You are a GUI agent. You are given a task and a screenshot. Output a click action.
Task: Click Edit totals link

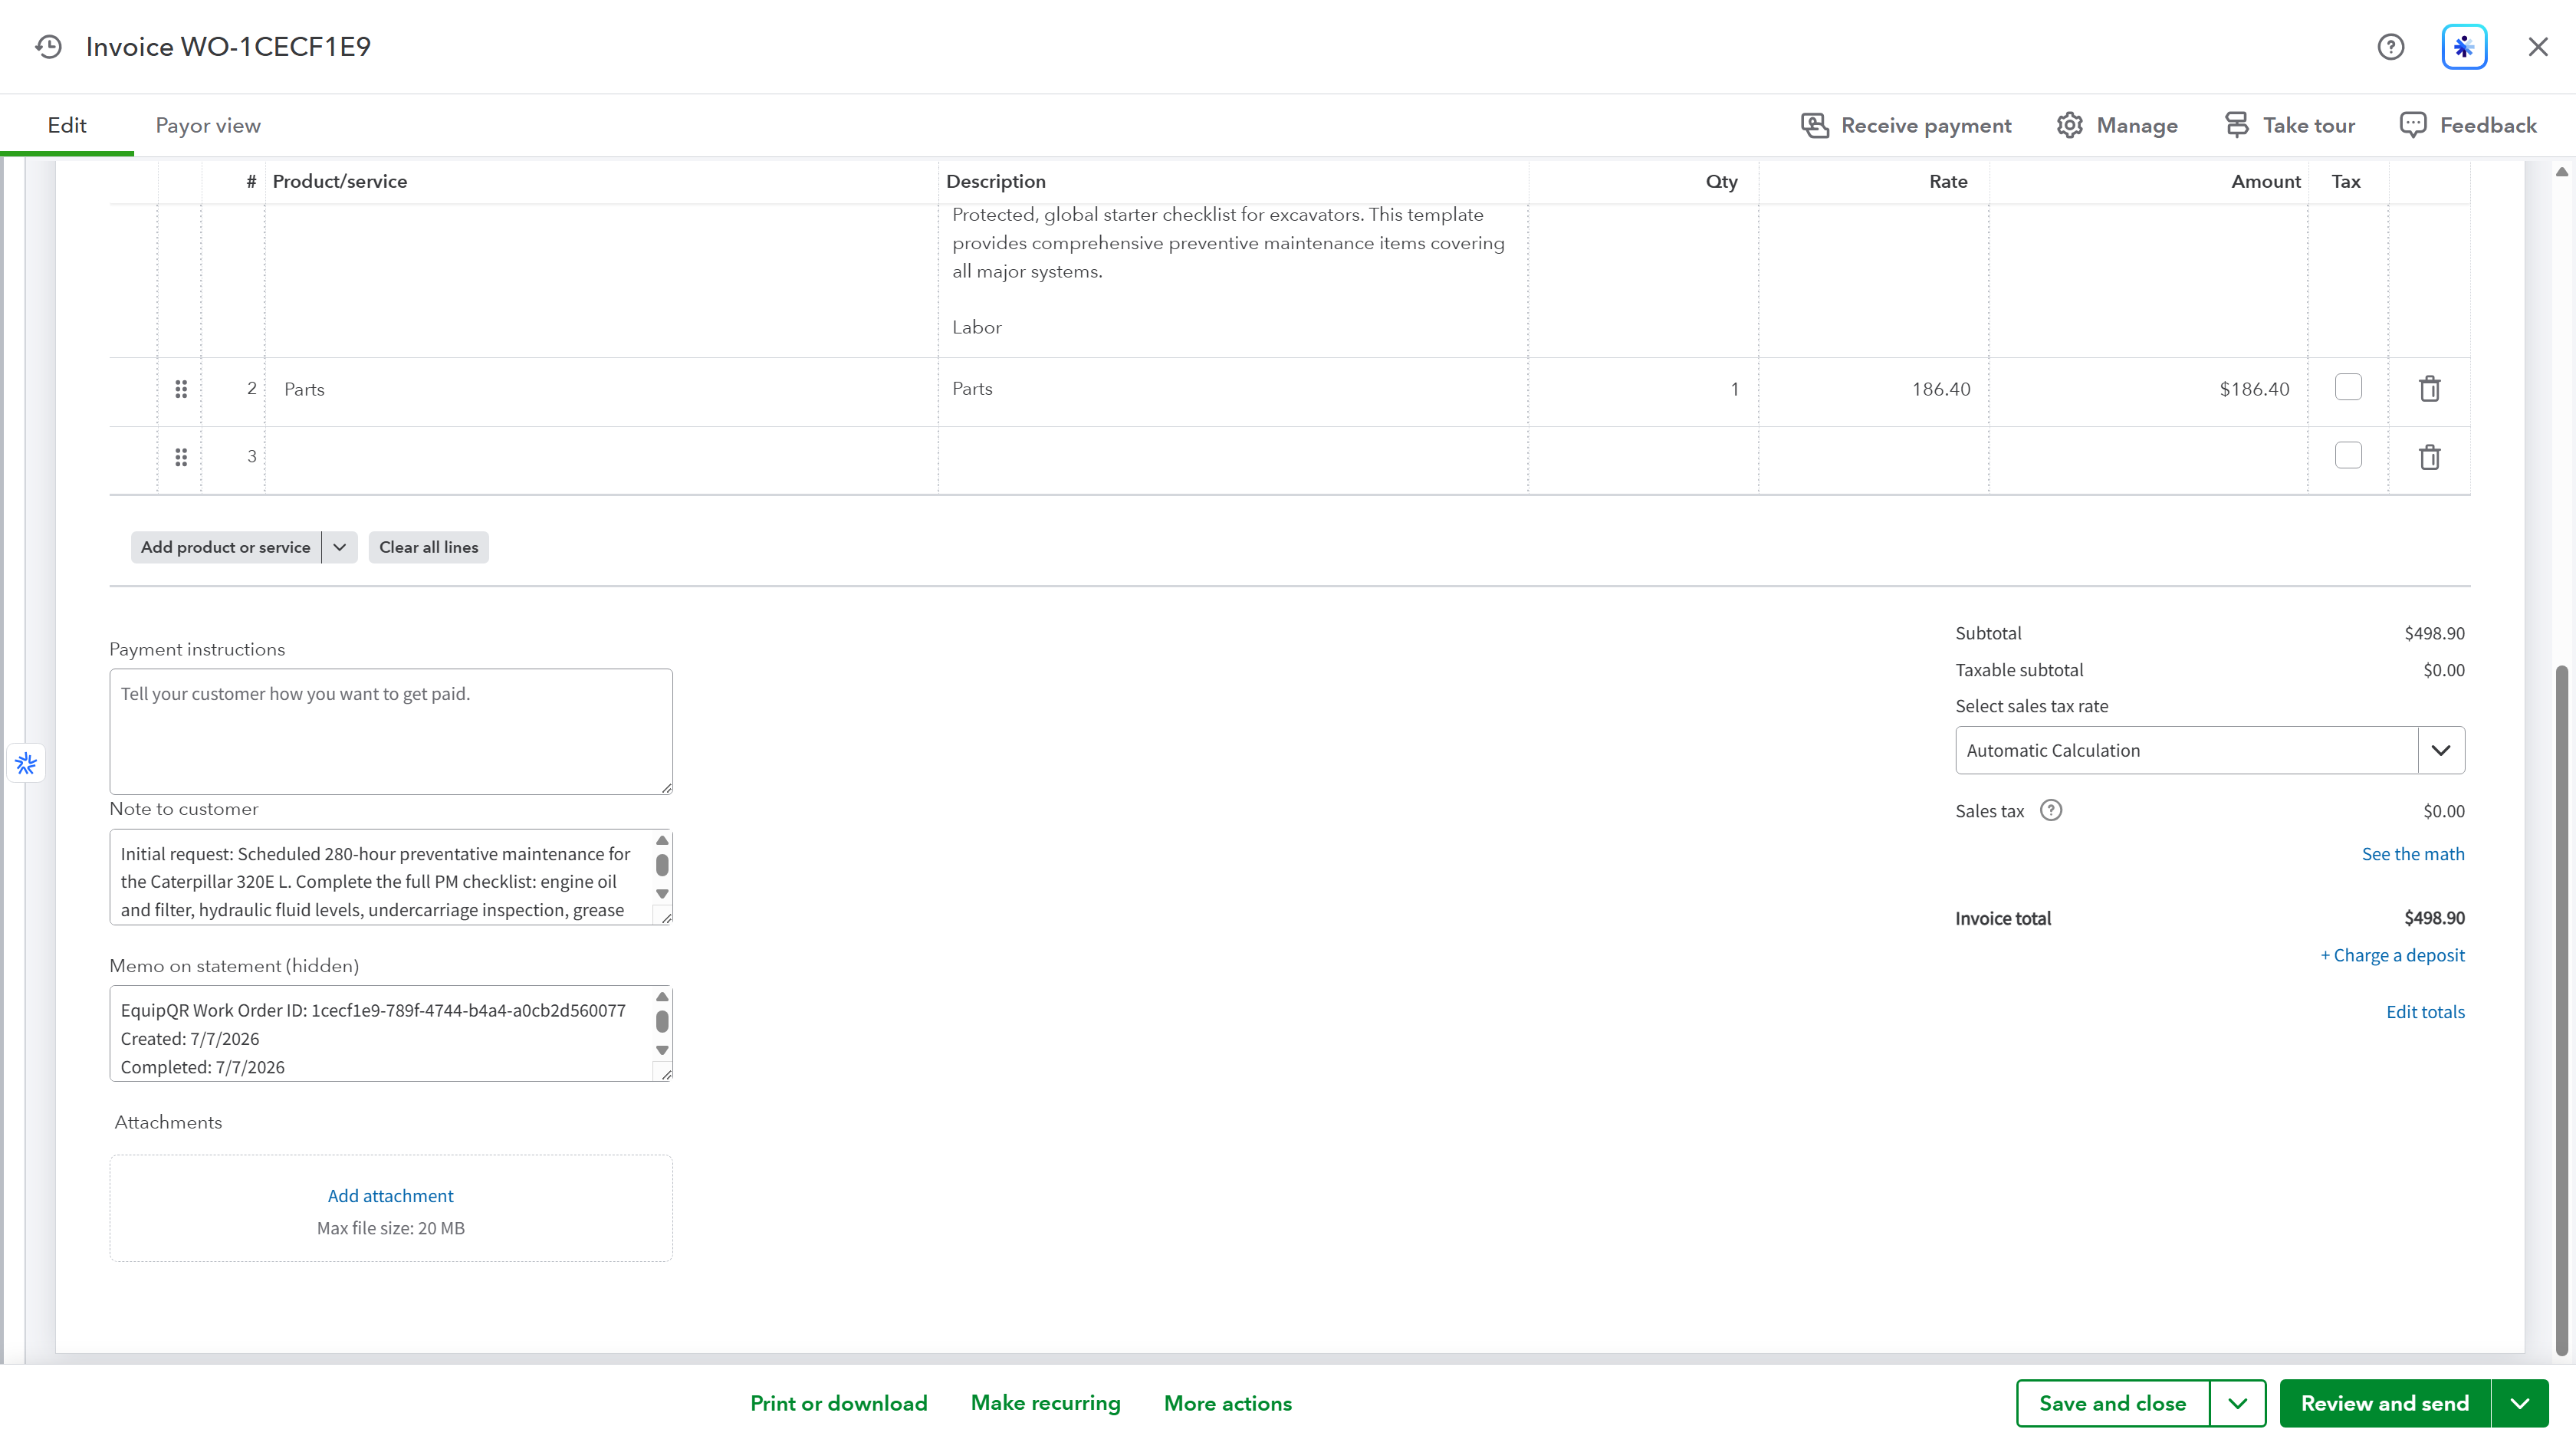click(x=2425, y=1012)
